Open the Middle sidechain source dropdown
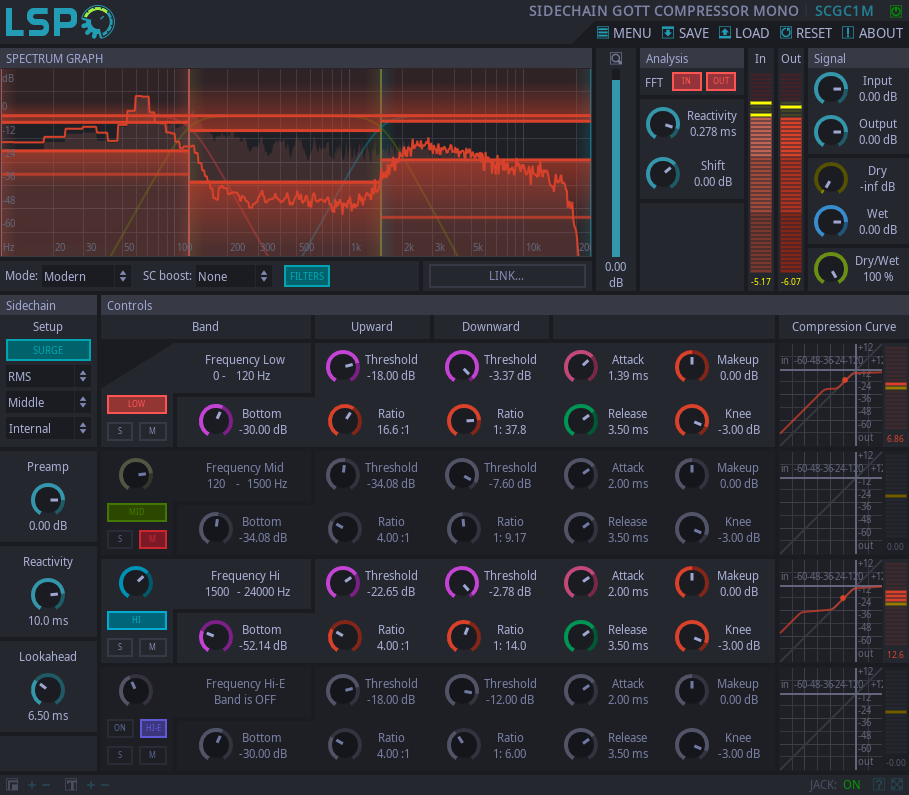909x795 pixels. pos(48,402)
